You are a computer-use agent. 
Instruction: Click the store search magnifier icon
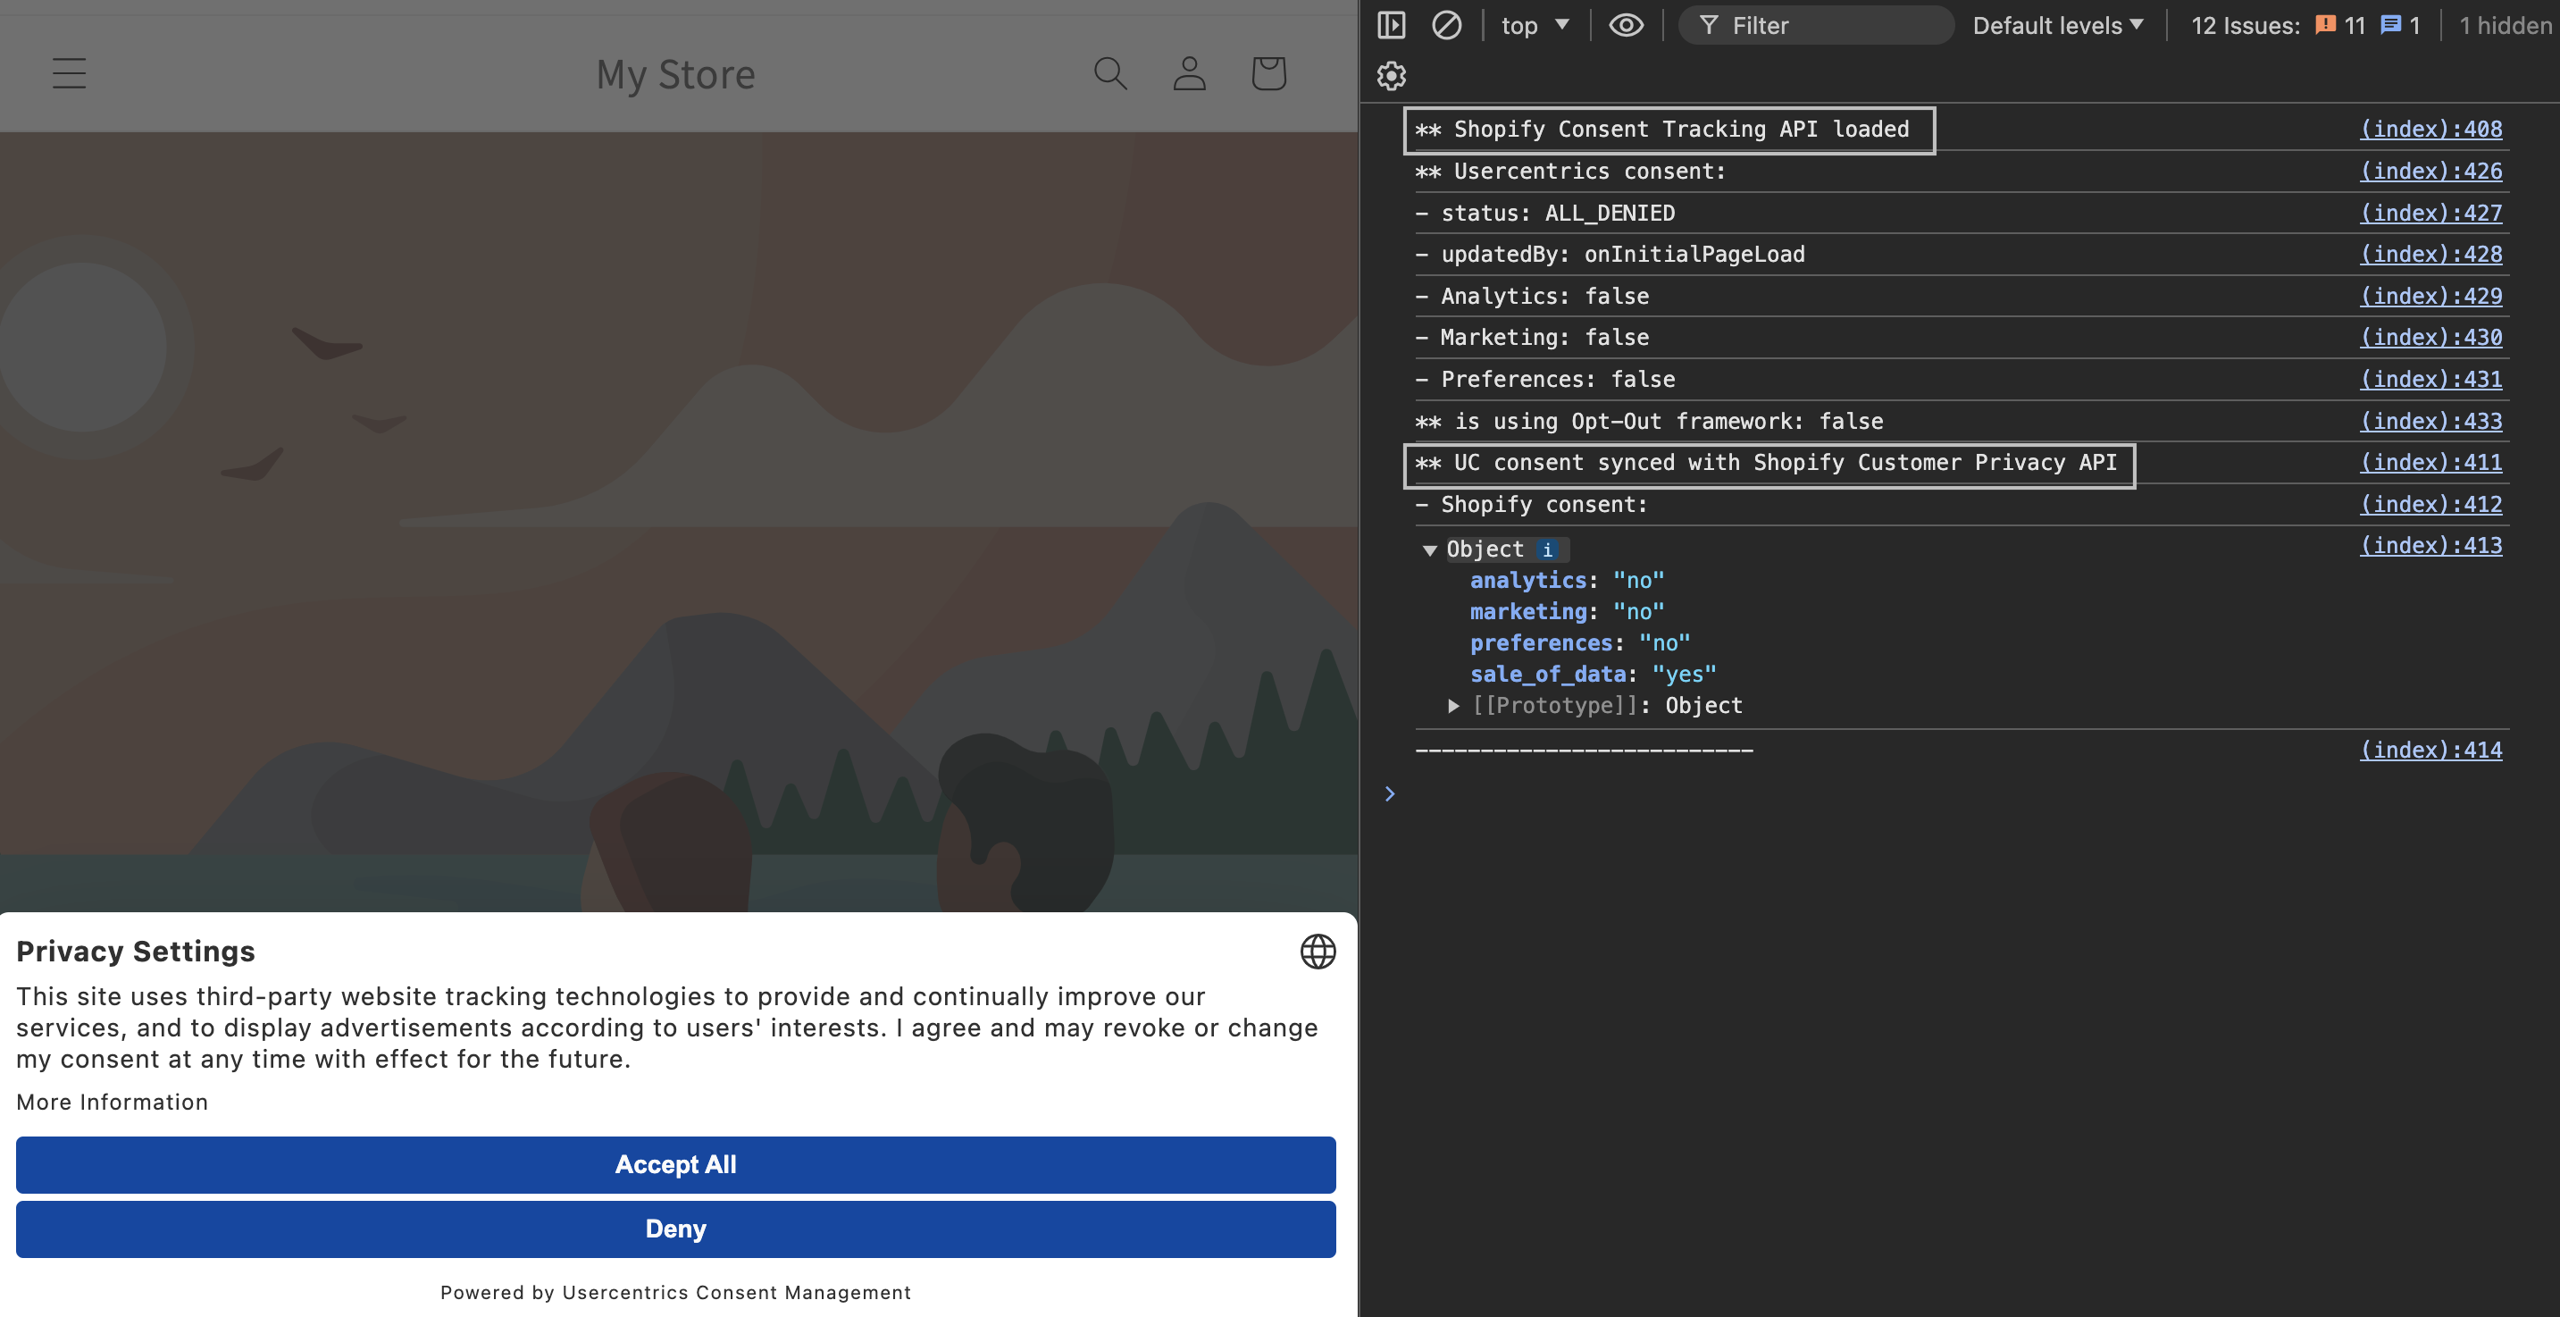pyautogui.click(x=1110, y=73)
